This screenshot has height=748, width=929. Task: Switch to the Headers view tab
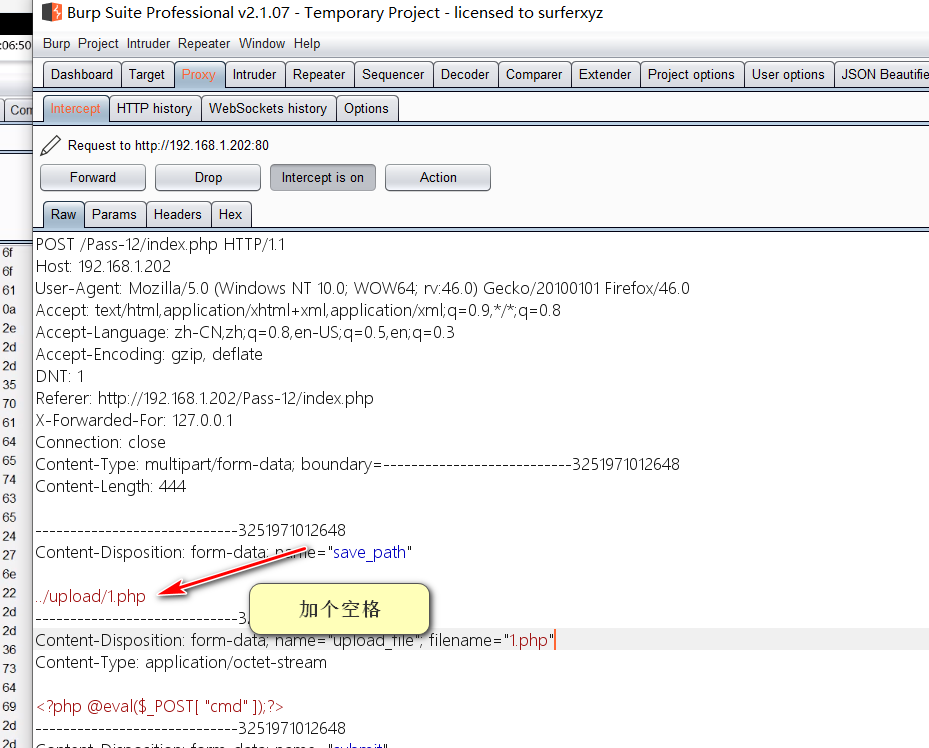[178, 214]
